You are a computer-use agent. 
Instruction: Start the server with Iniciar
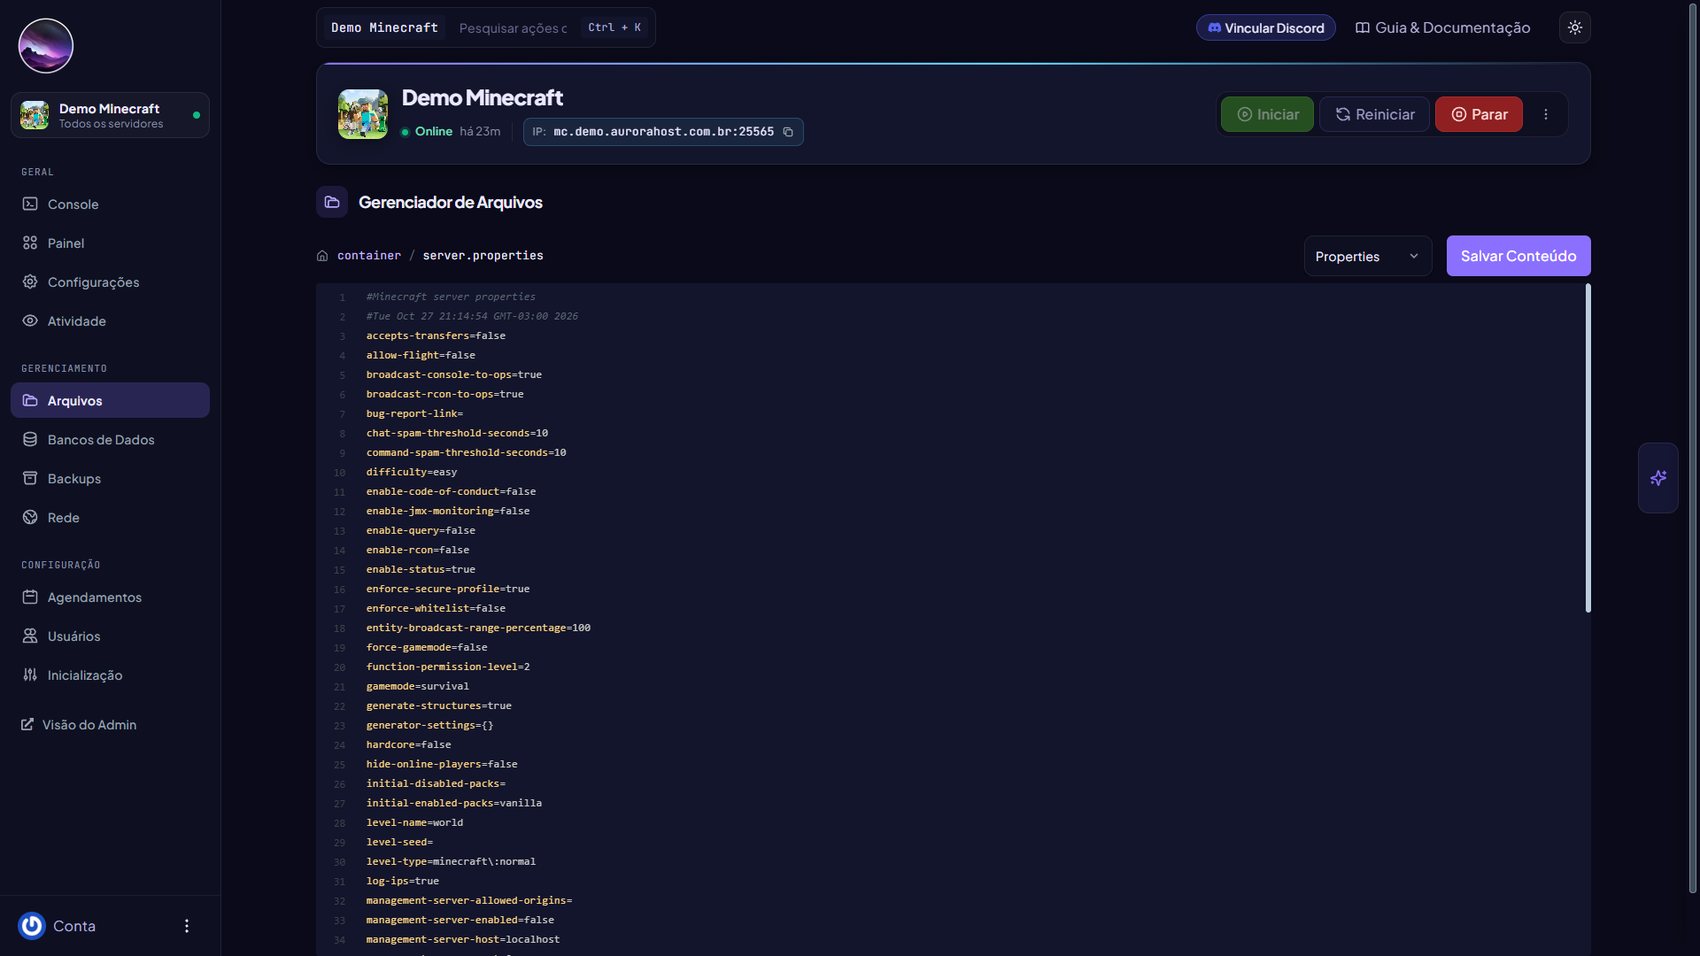pos(1267,114)
